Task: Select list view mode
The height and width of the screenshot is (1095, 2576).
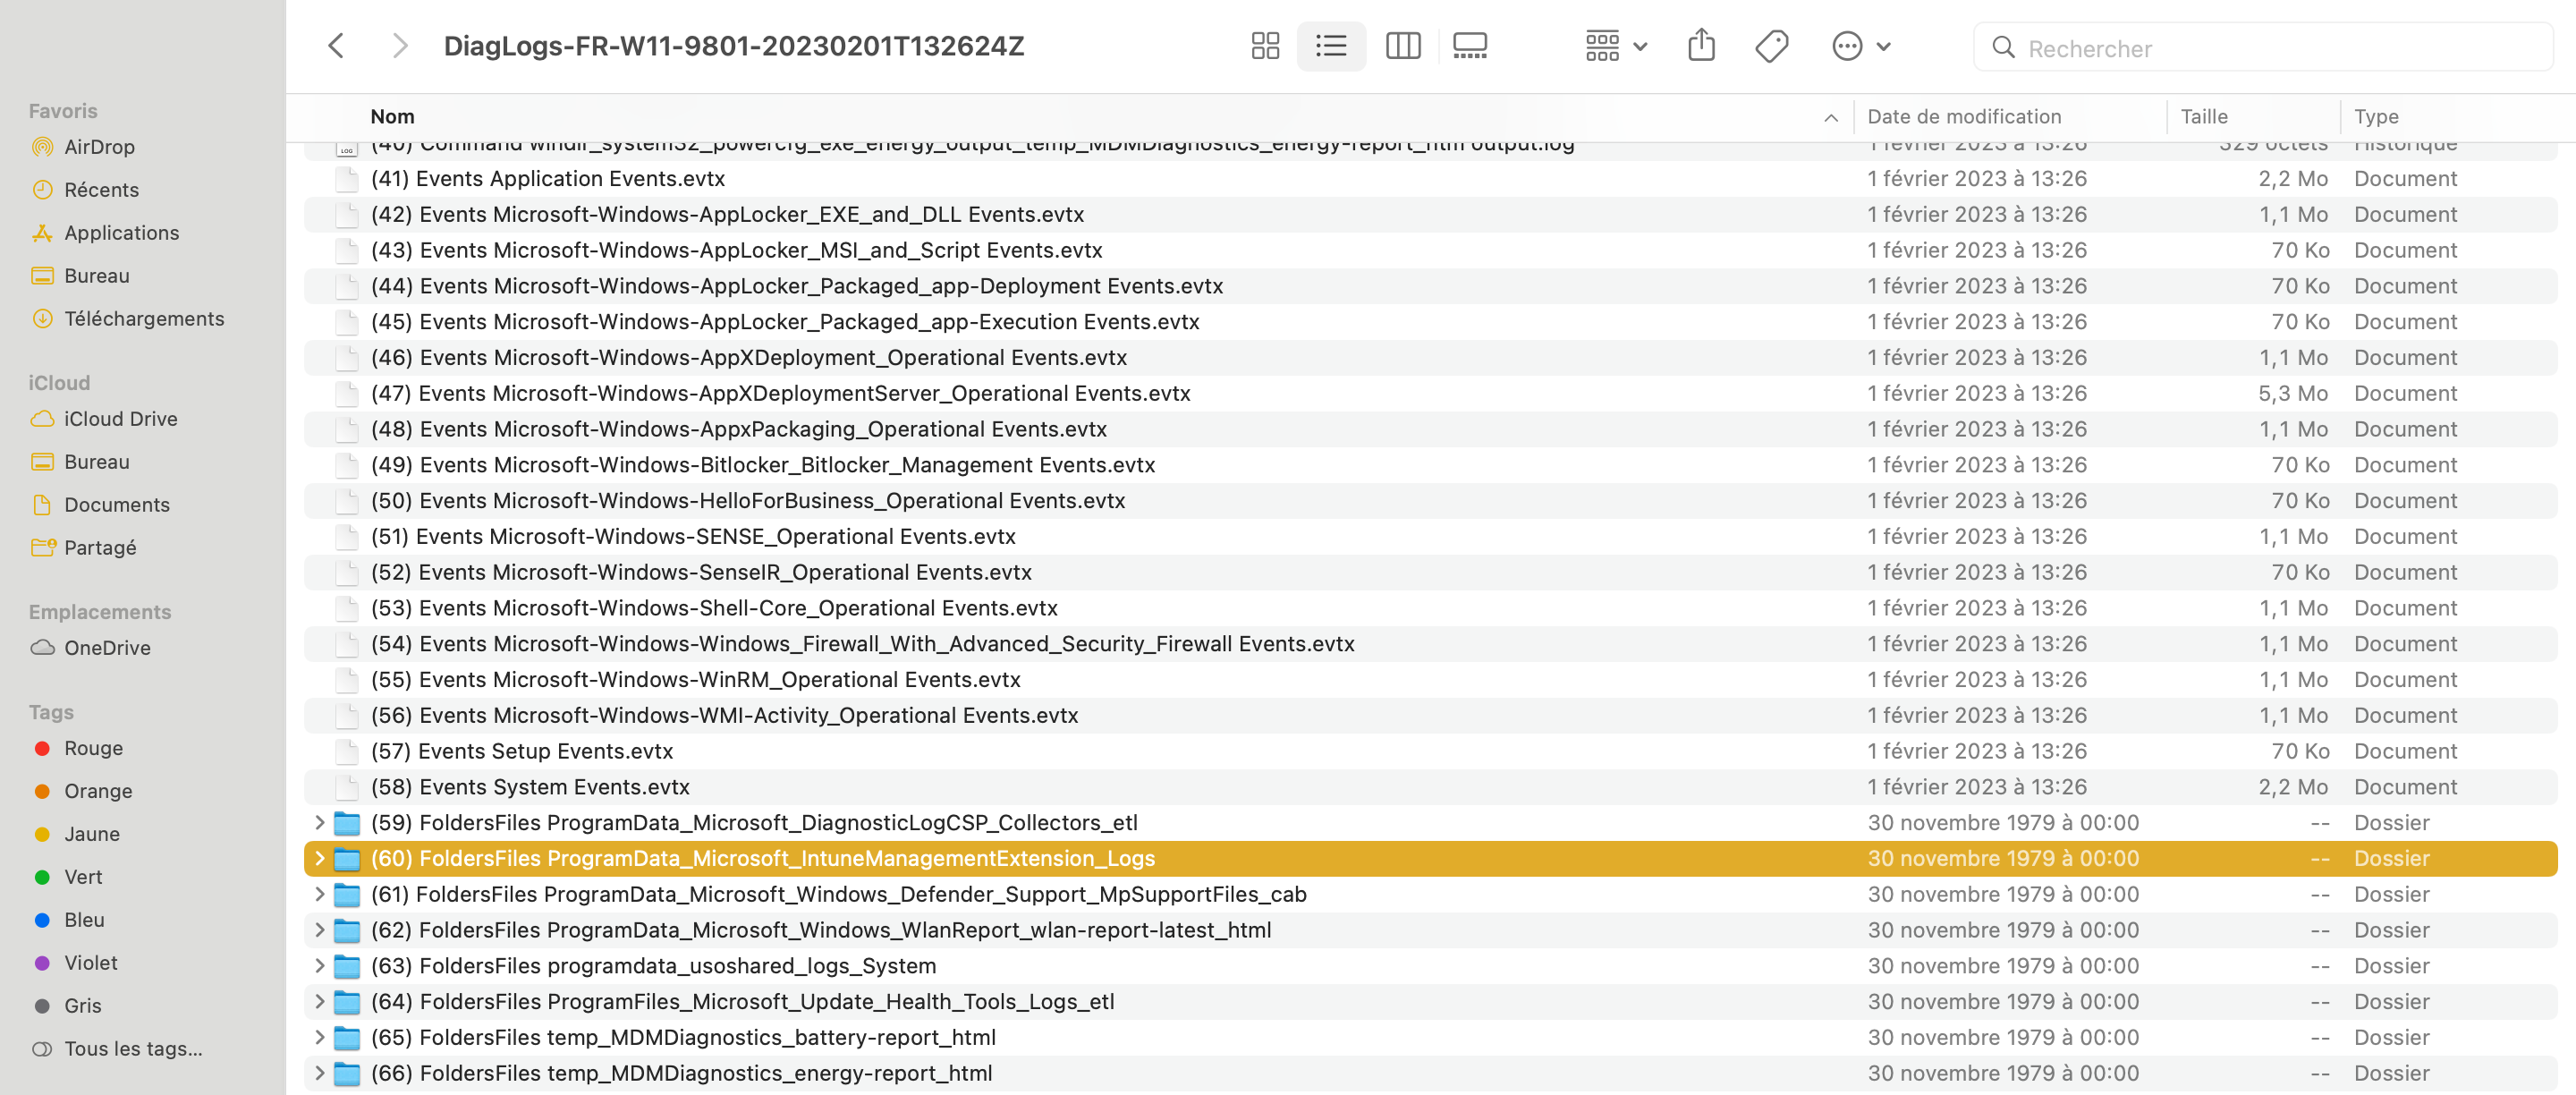Action: point(1331,46)
